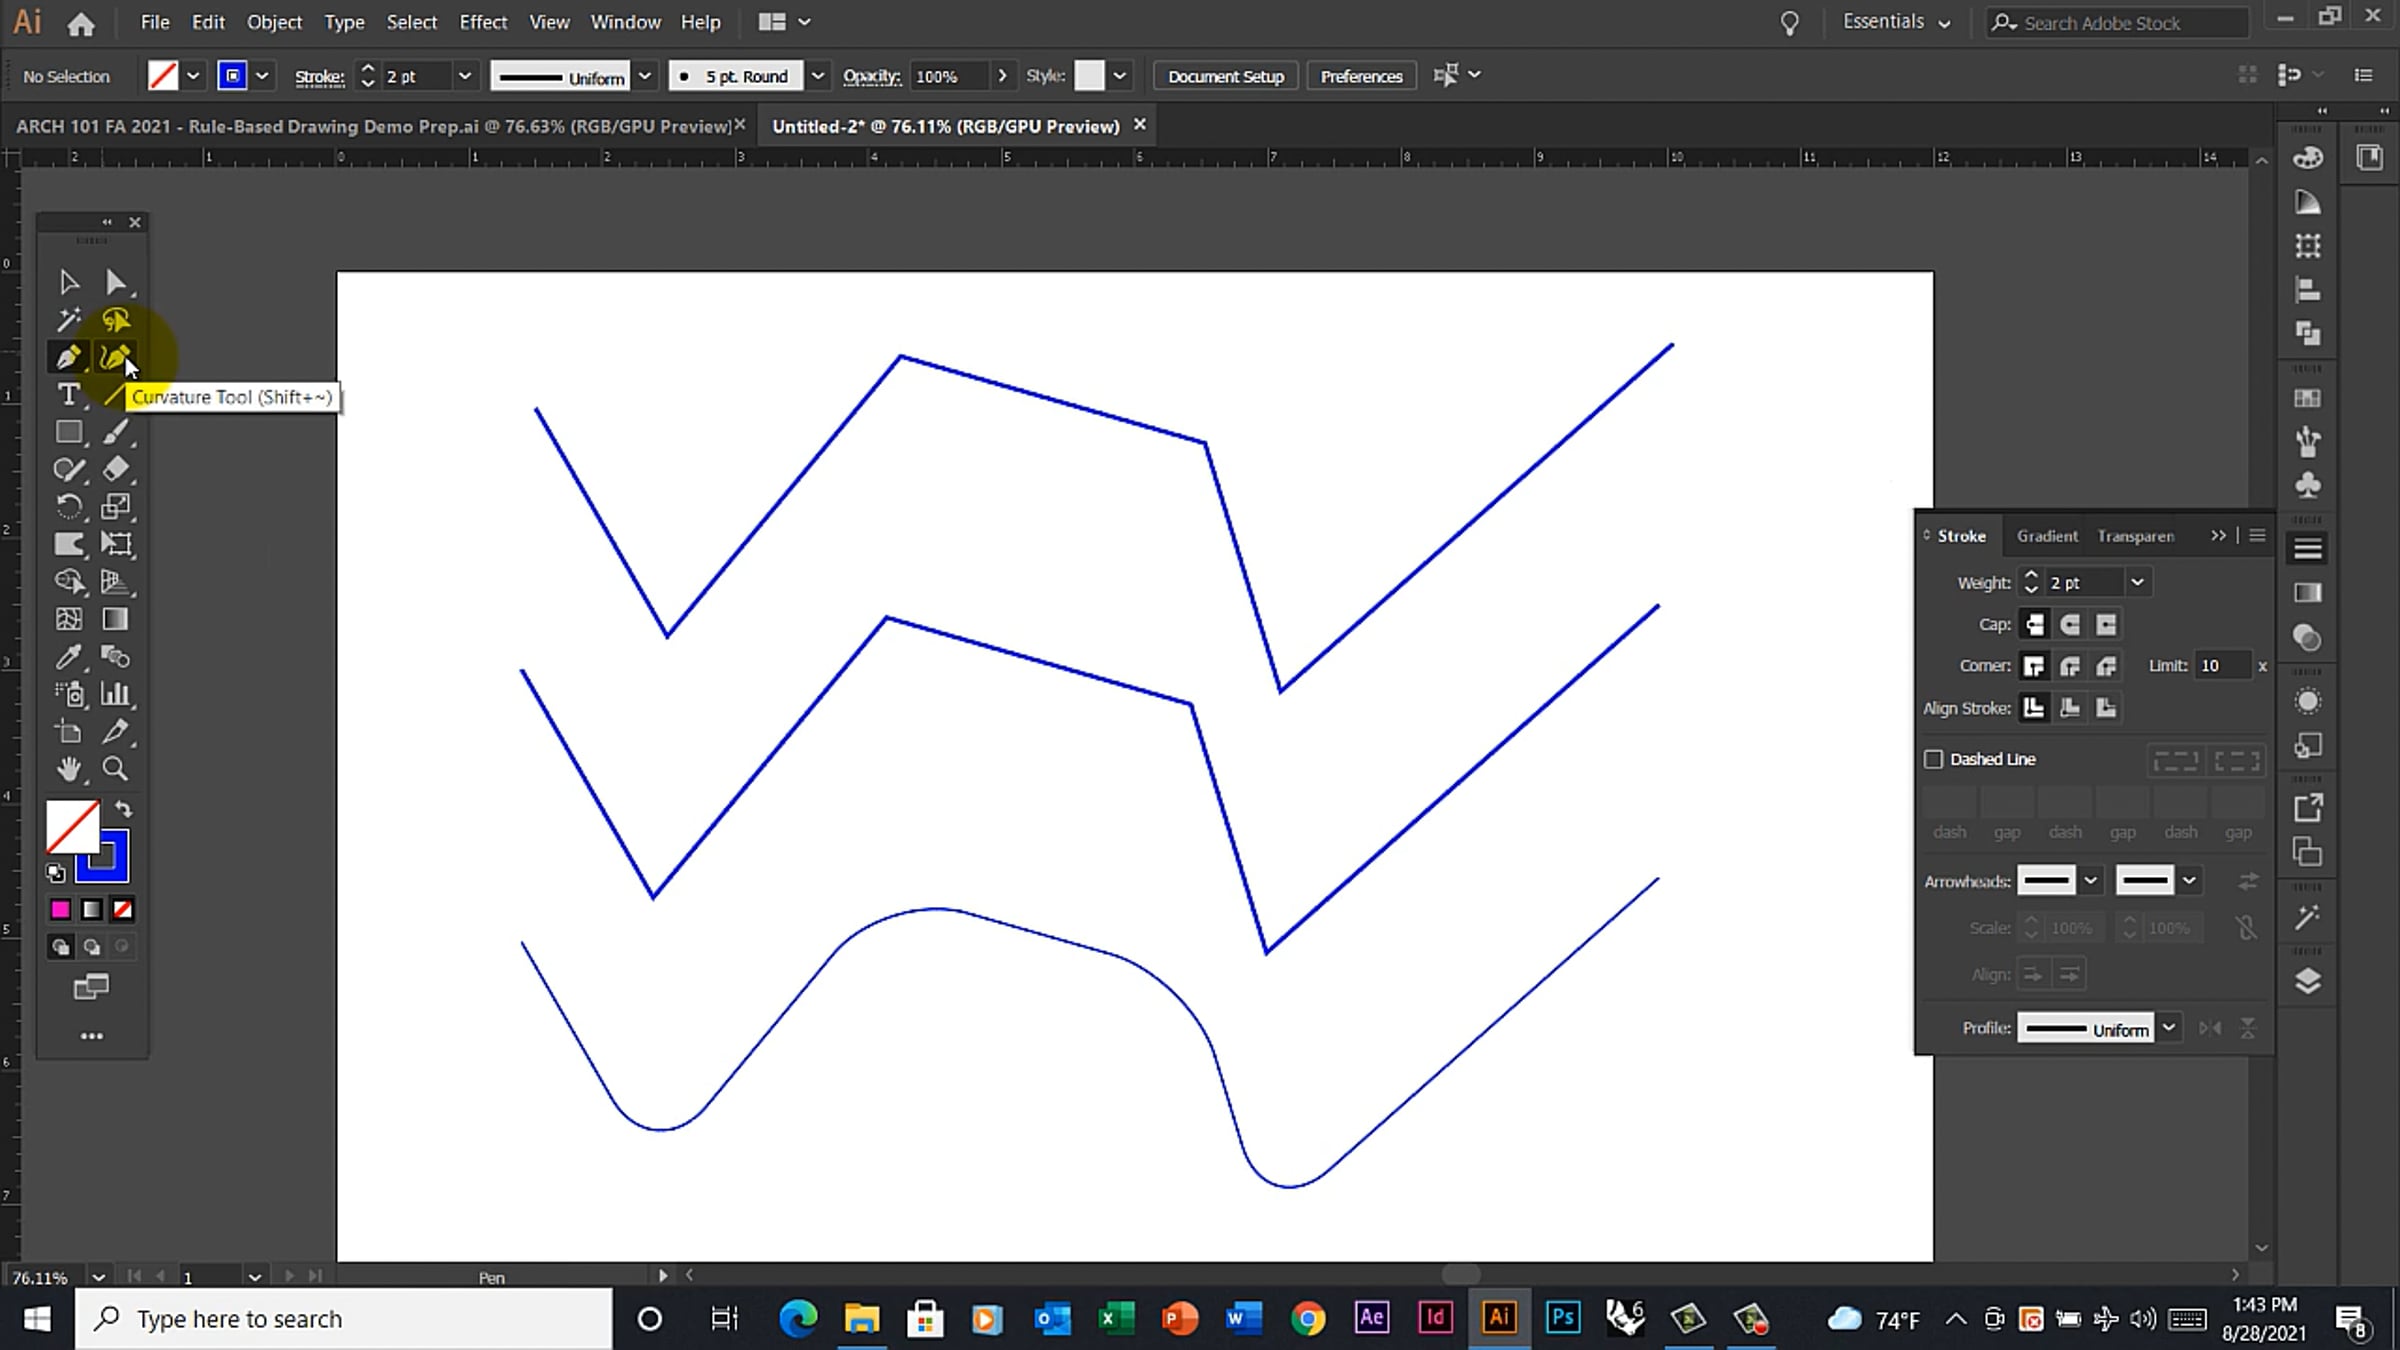
Task: Set corner to Bevel Join
Action: (2106, 666)
